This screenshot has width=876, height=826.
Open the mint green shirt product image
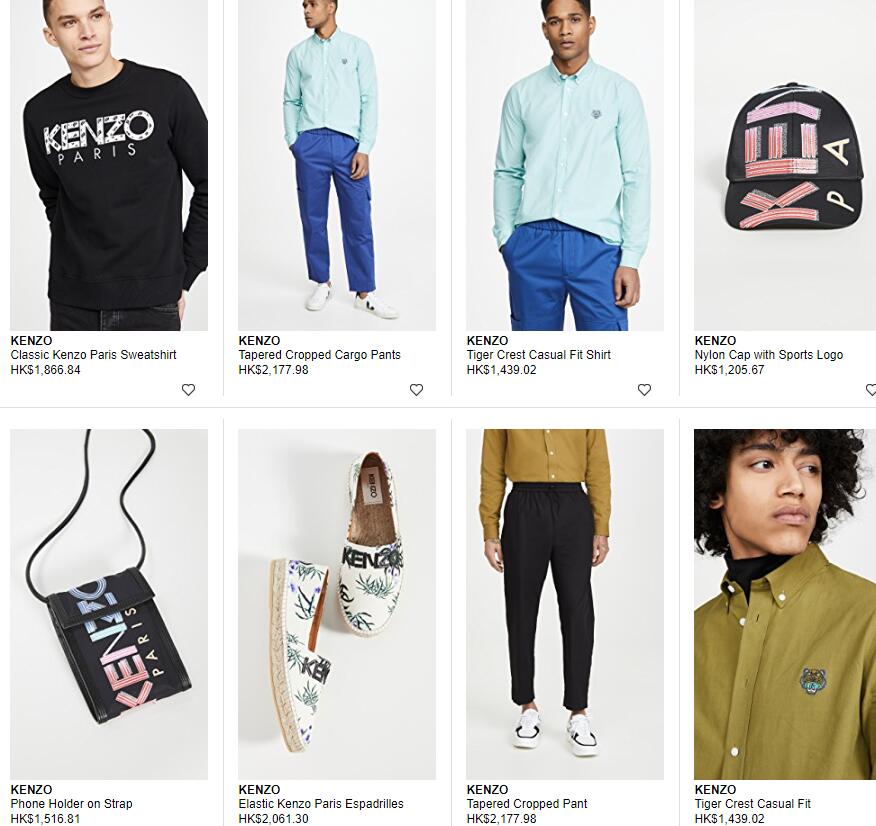click(565, 165)
